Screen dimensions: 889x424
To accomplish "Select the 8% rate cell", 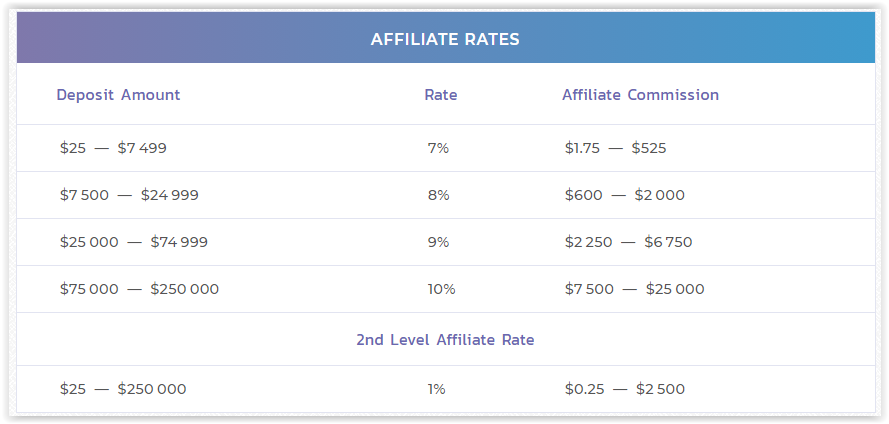I will coord(438,195).
